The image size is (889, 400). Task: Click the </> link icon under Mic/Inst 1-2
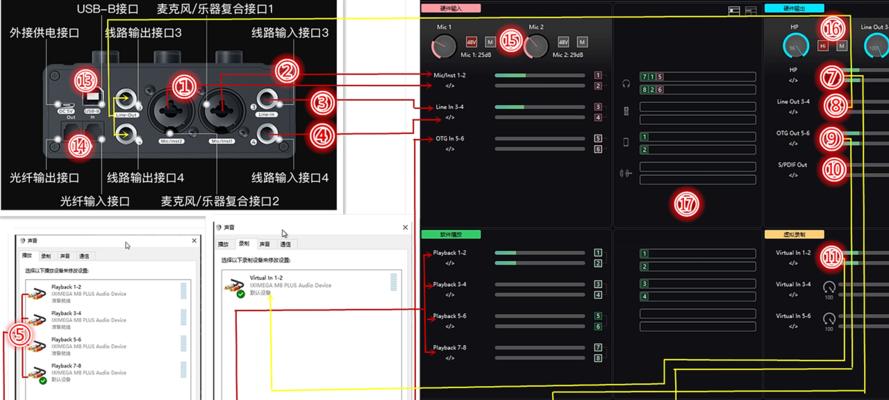coord(450,86)
